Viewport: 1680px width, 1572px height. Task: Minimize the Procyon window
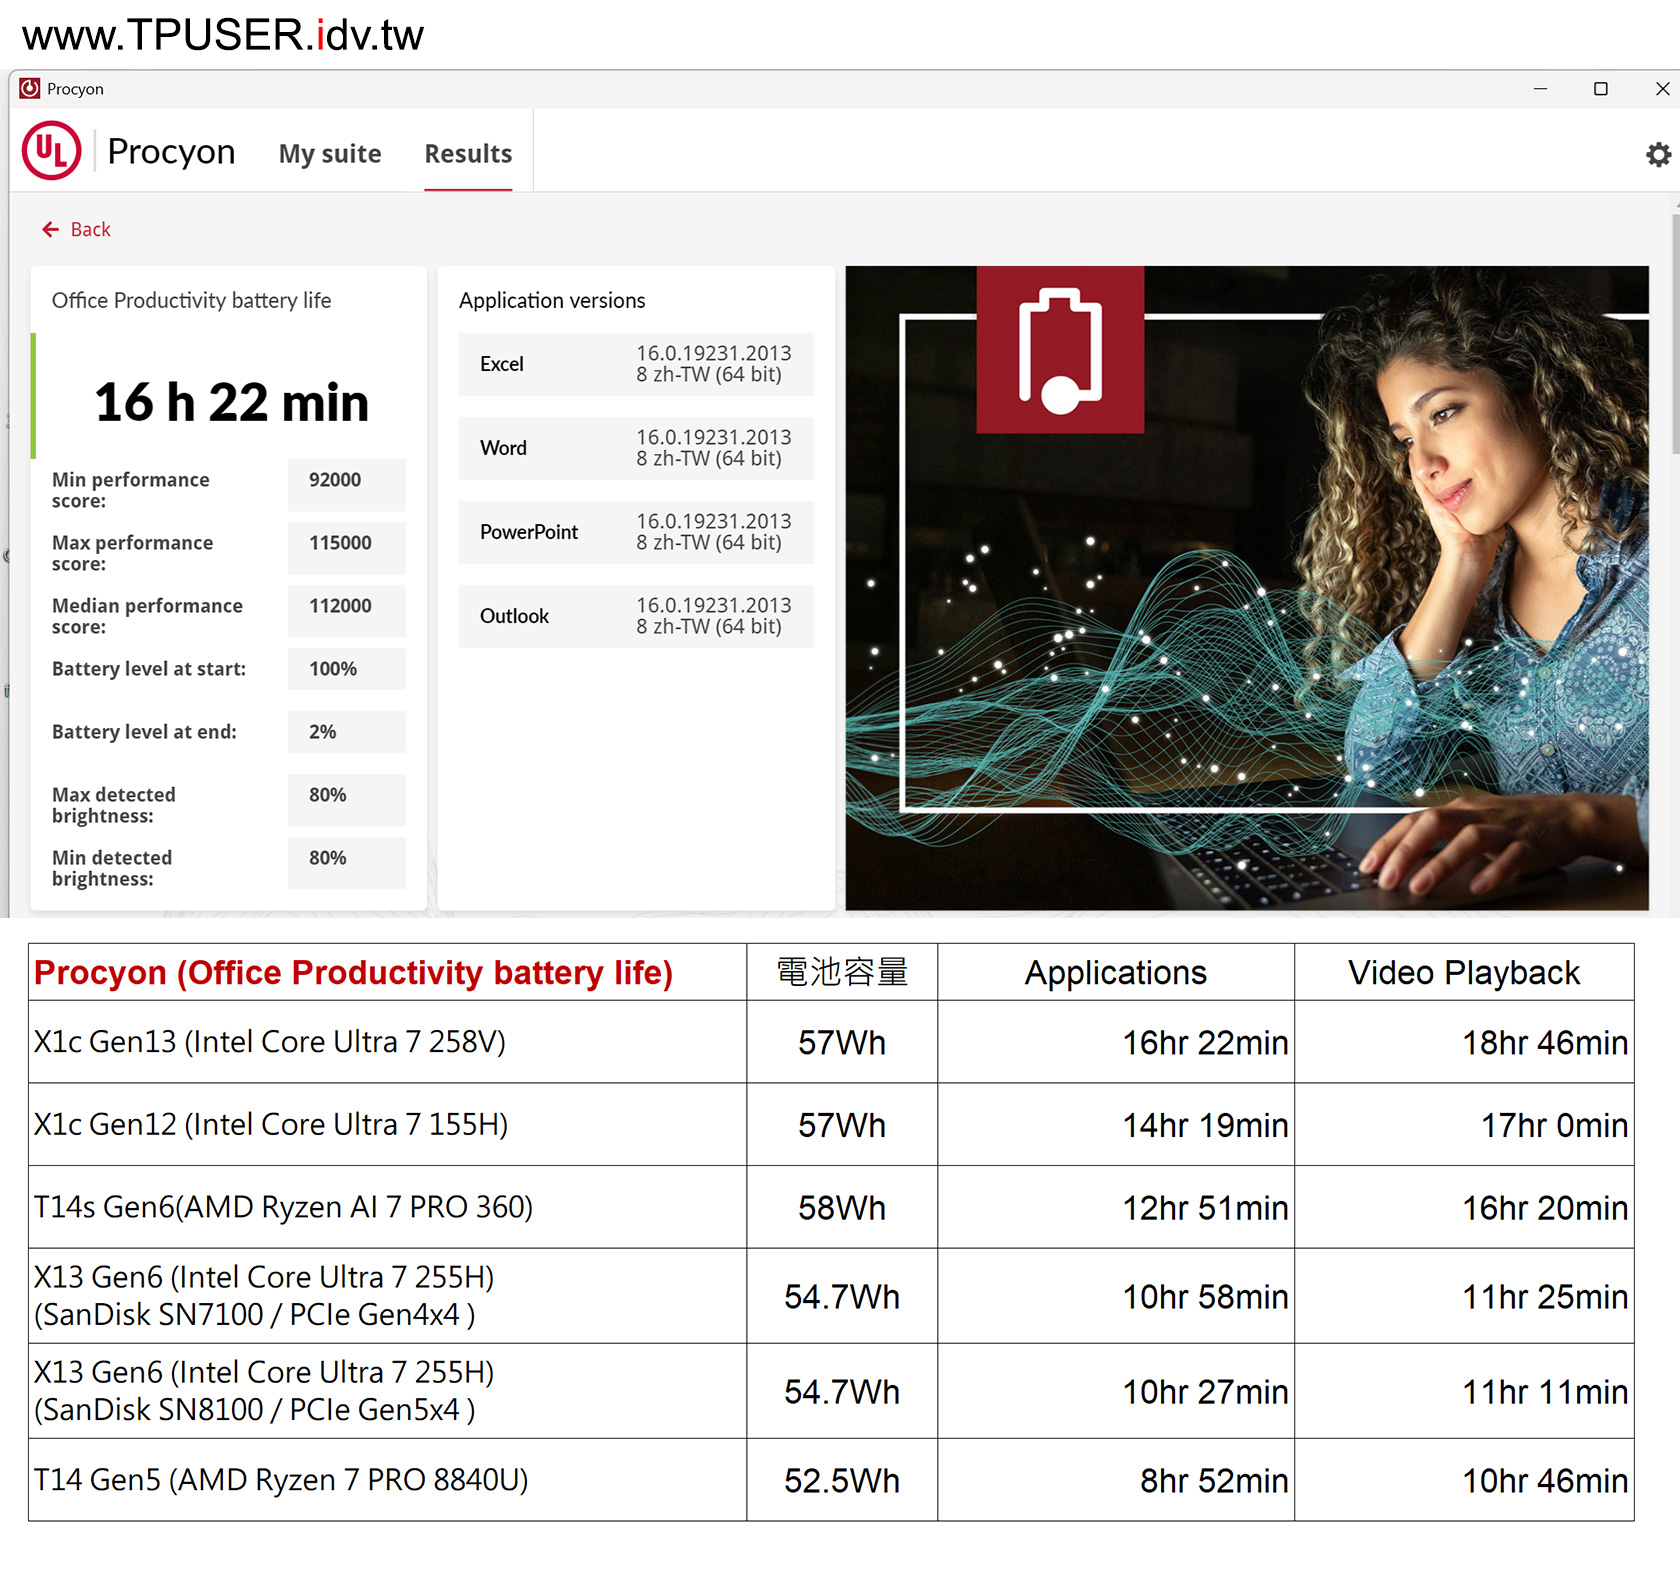tap(1540, 89)
